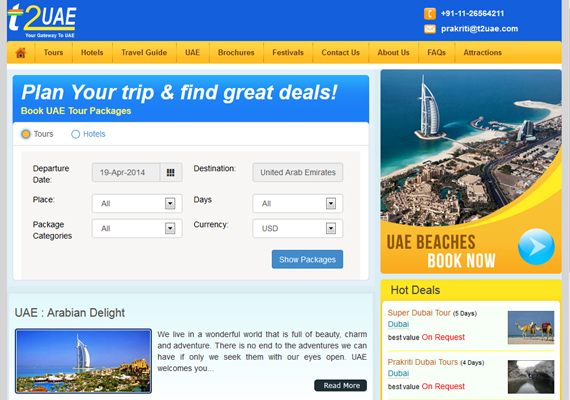
Task: Click the email envelope icon
Action: coord(430,29)
